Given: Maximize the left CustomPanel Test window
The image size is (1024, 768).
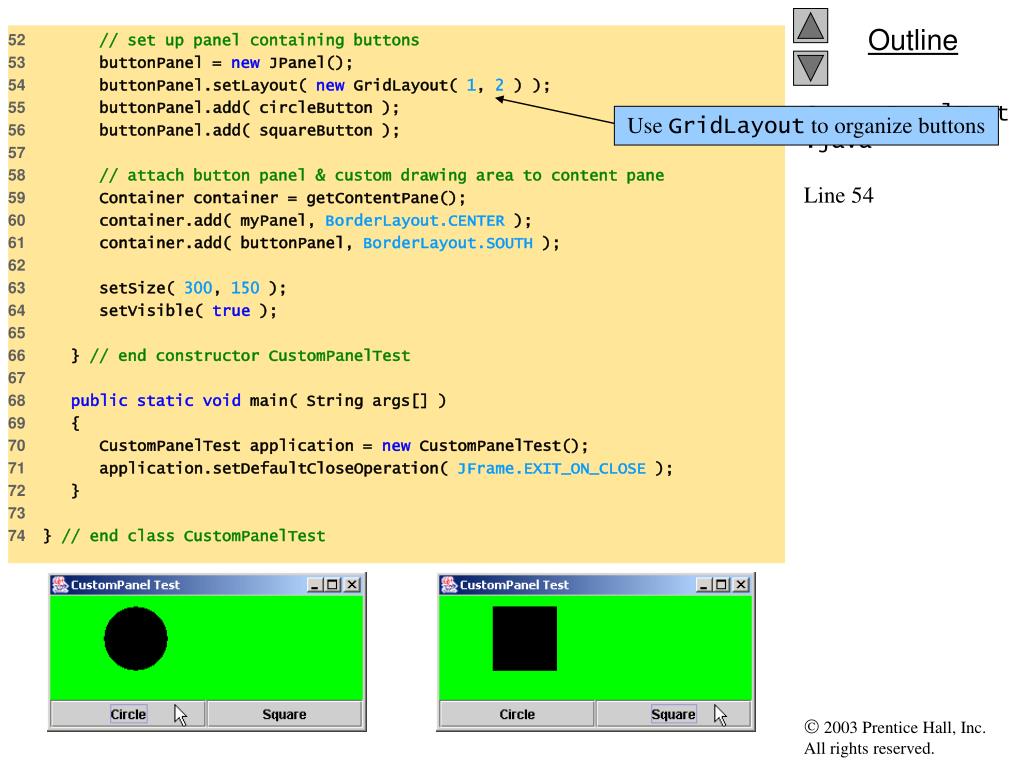Looking at the screenshot, I should coord(332,585).
